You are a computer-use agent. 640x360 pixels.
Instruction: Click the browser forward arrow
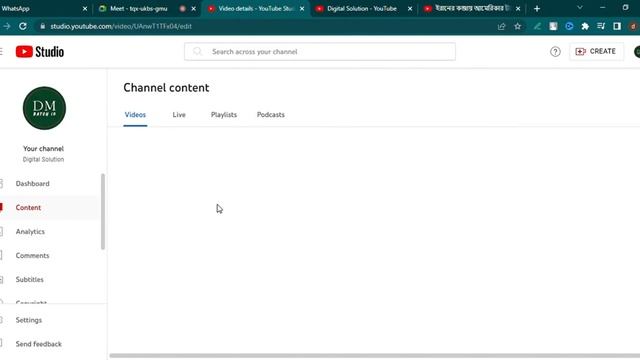(7, 26)
